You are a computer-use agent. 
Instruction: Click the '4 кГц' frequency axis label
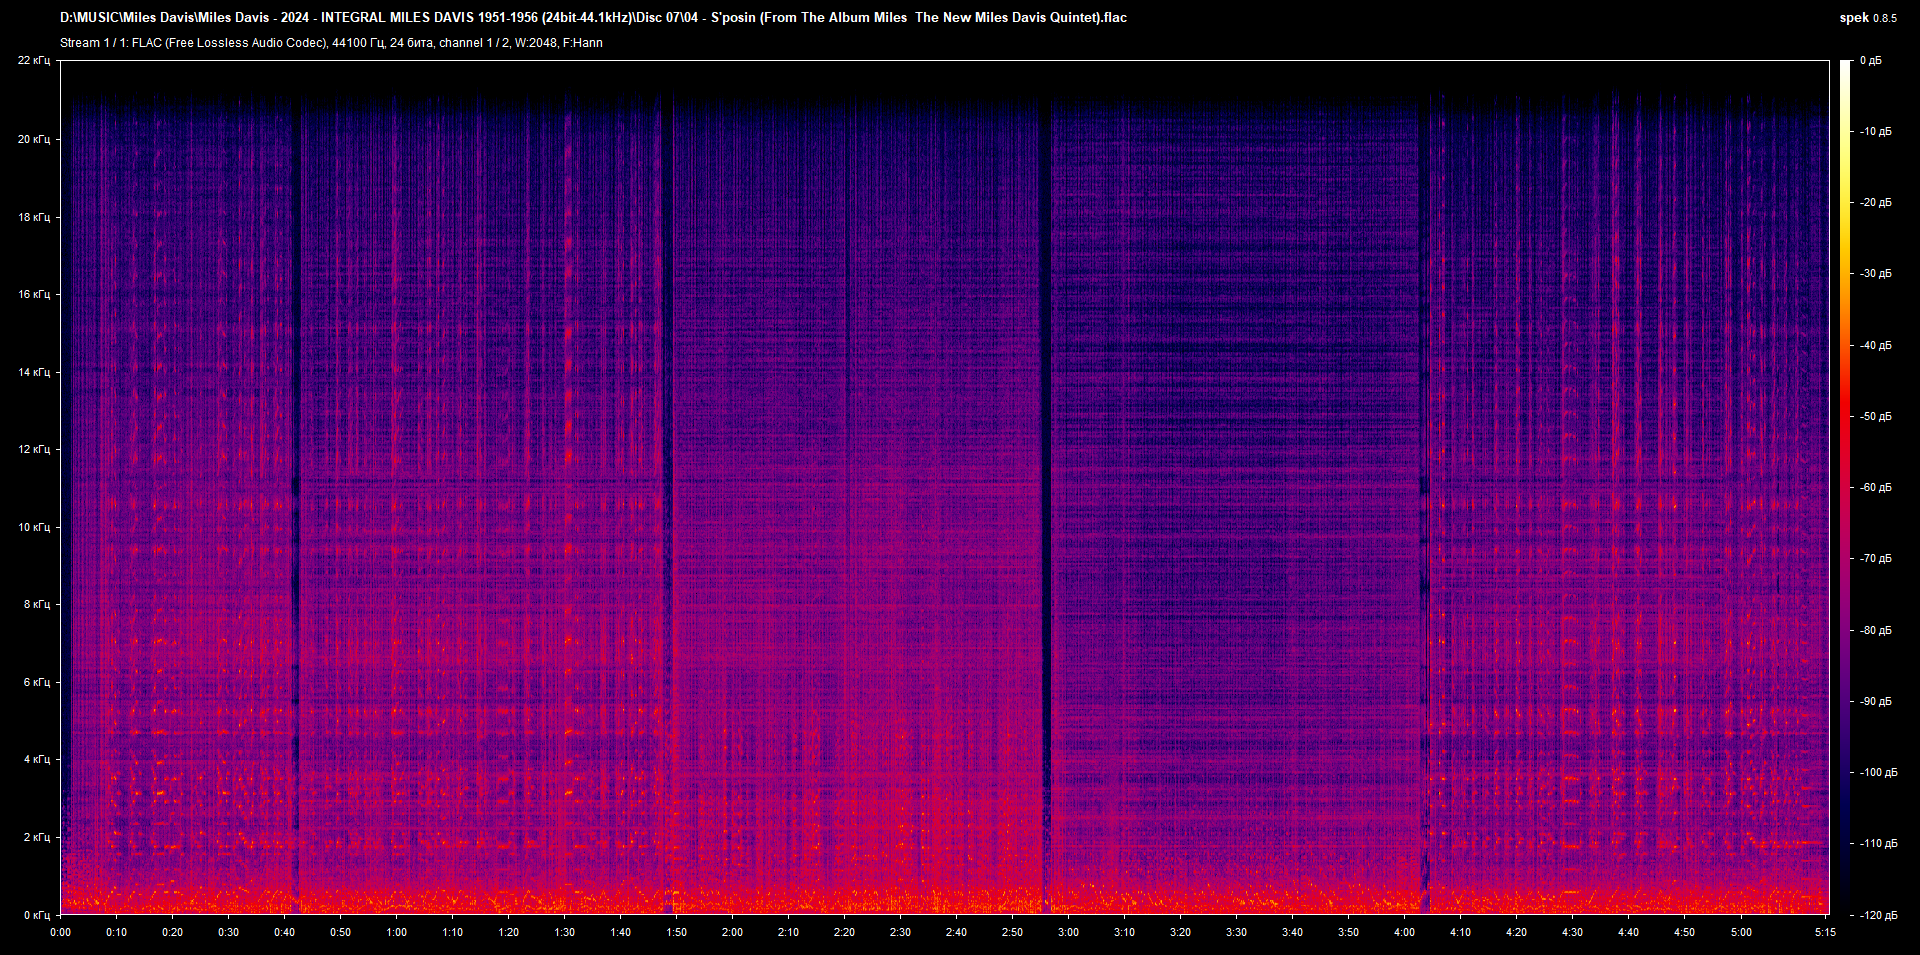pos(37,759)
